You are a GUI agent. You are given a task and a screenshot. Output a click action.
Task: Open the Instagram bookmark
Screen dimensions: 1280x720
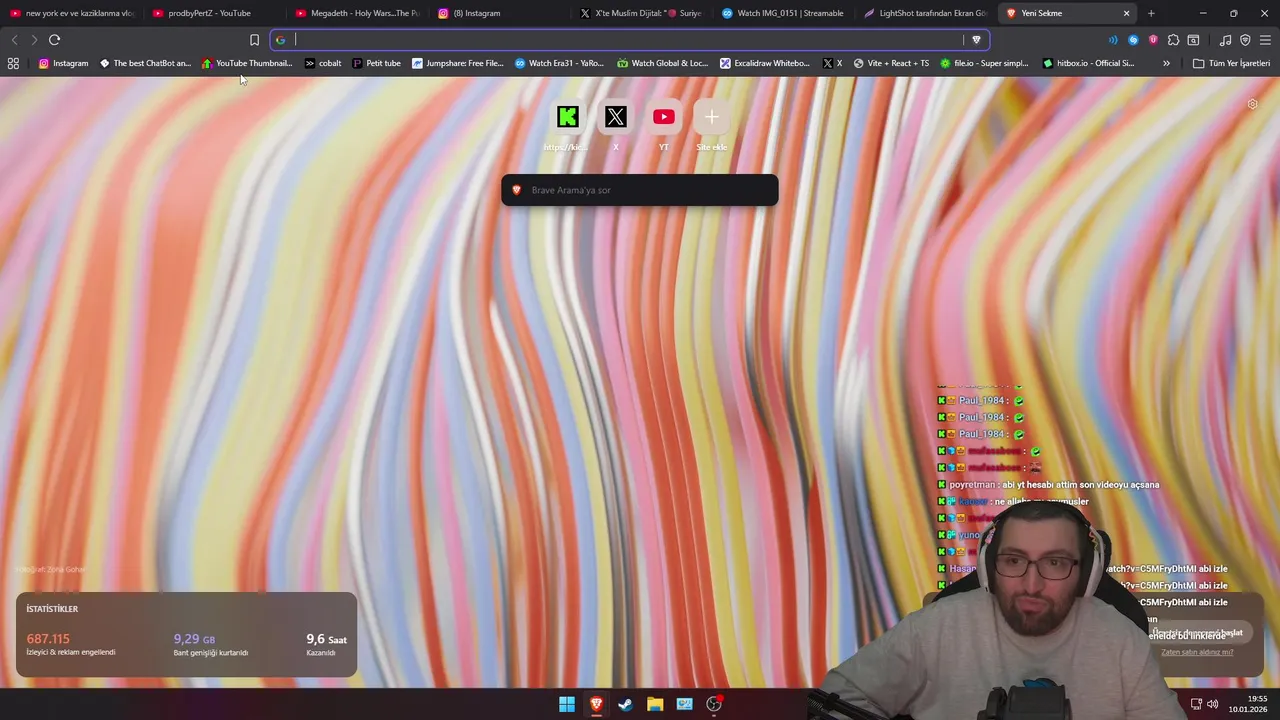point(63,63)
